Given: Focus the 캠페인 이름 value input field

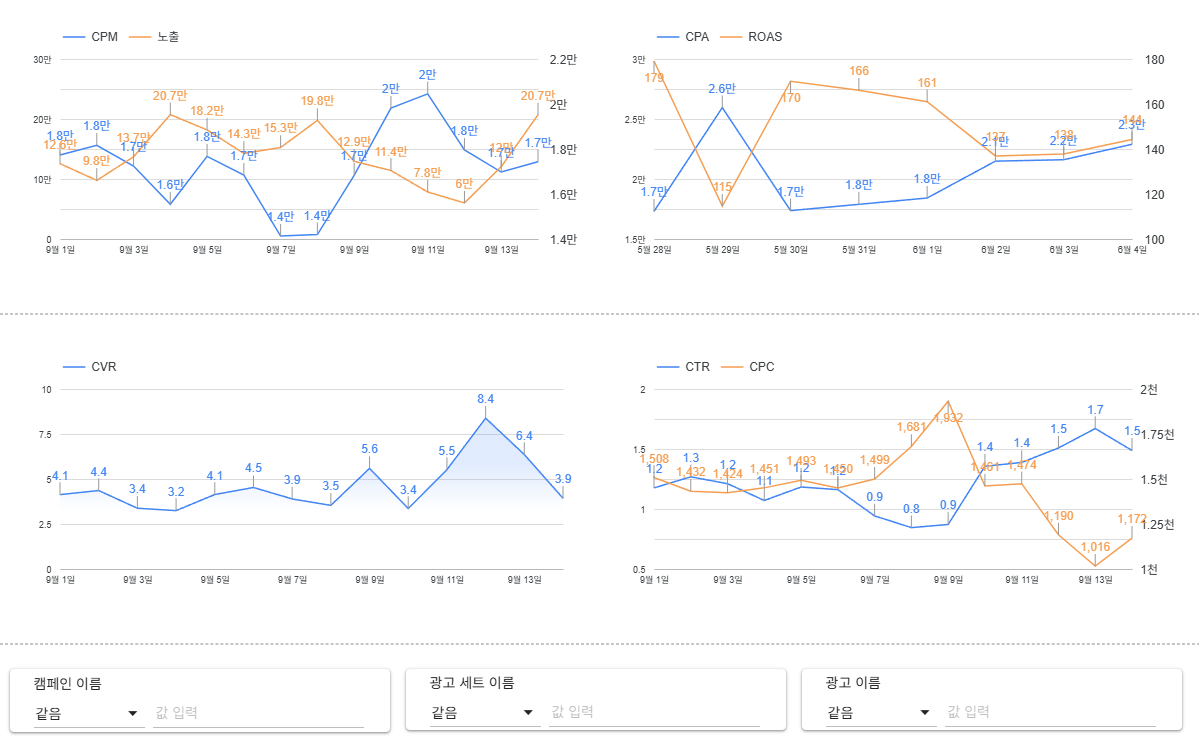Looking at the screenshot, I should (x=258, y=713).
